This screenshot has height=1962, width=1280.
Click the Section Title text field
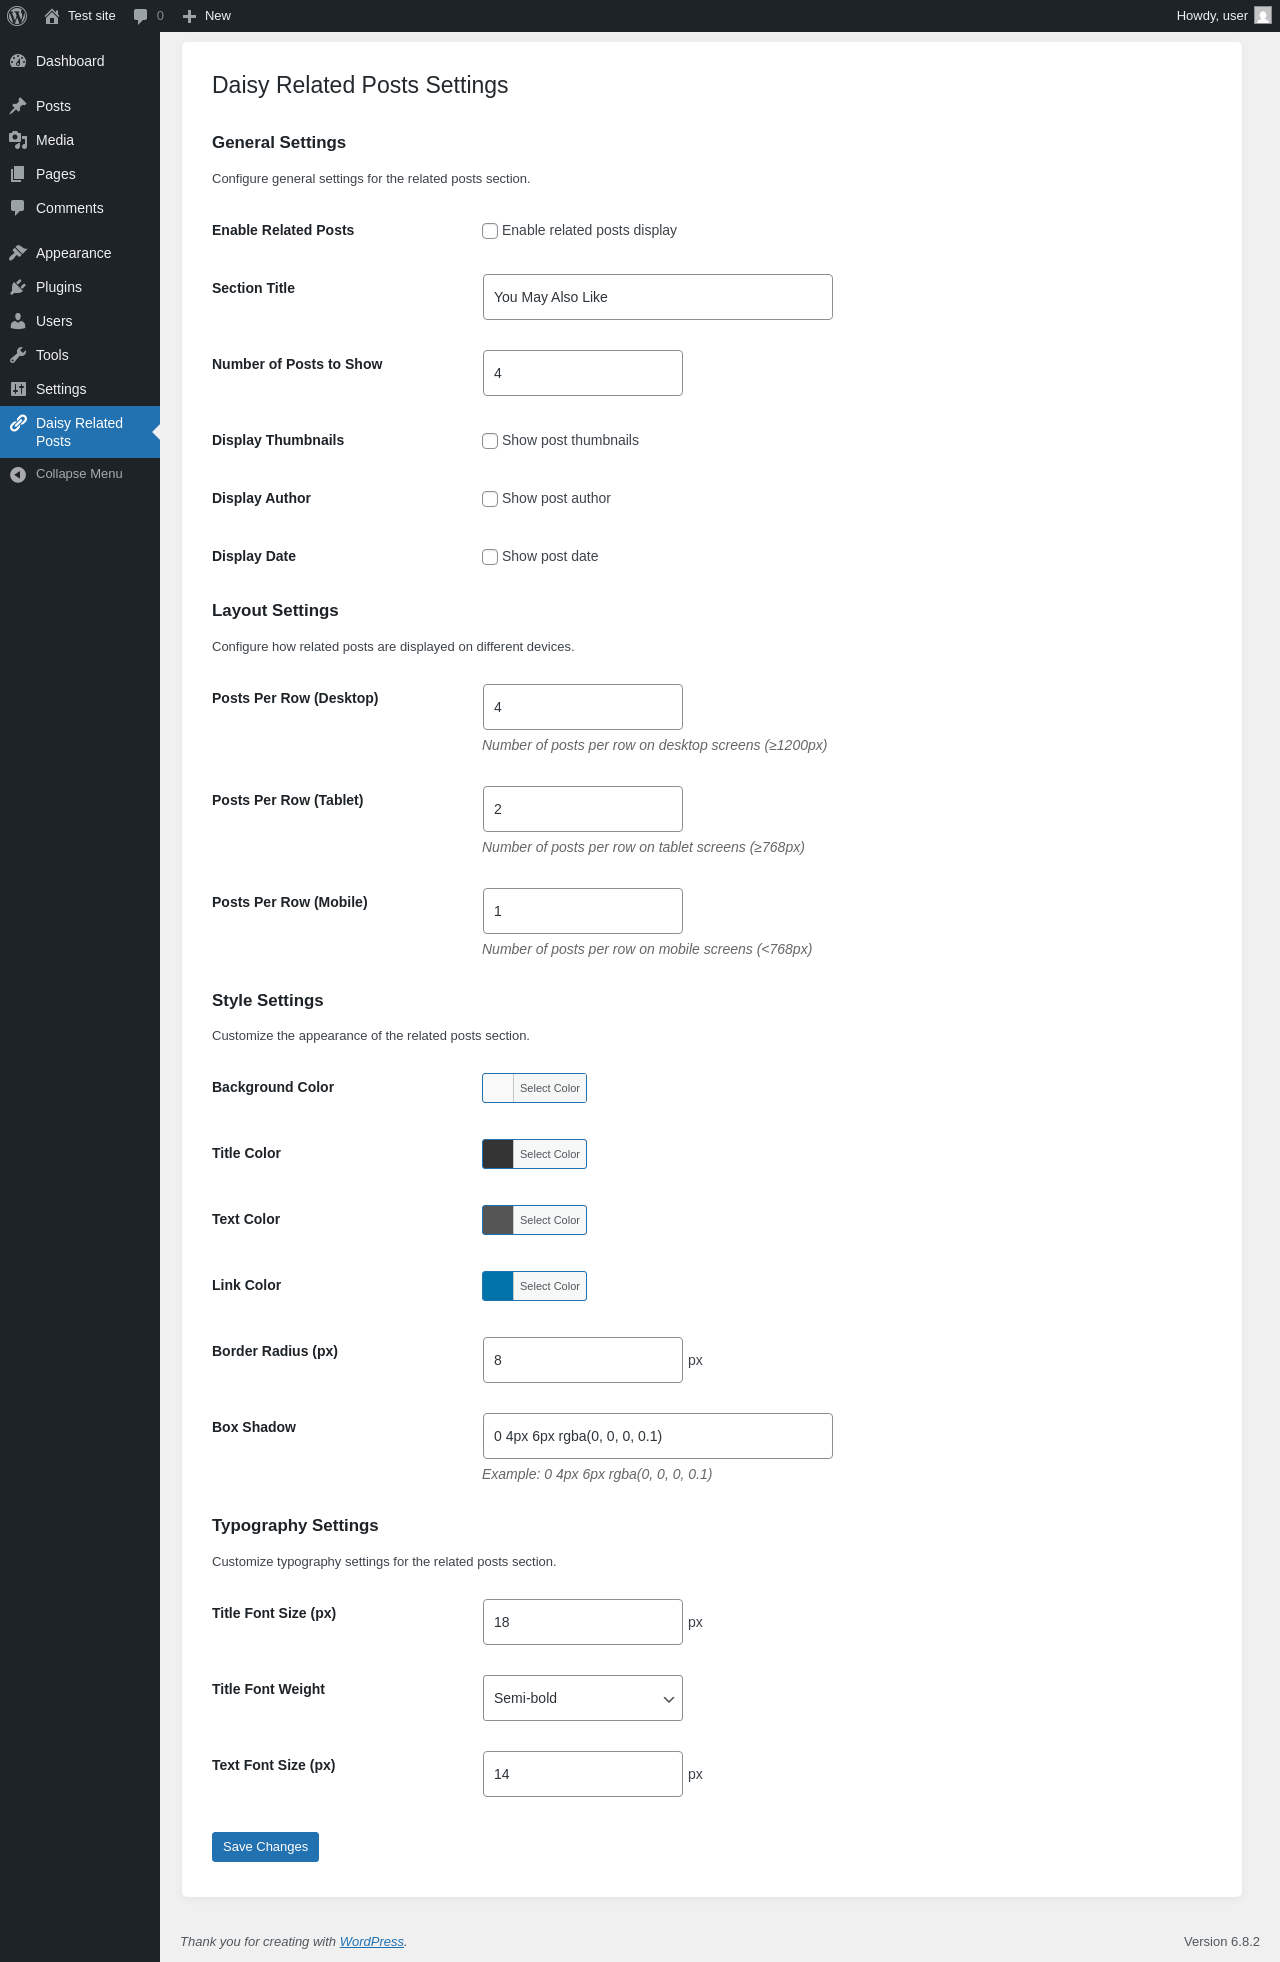(x=657, y=297)
